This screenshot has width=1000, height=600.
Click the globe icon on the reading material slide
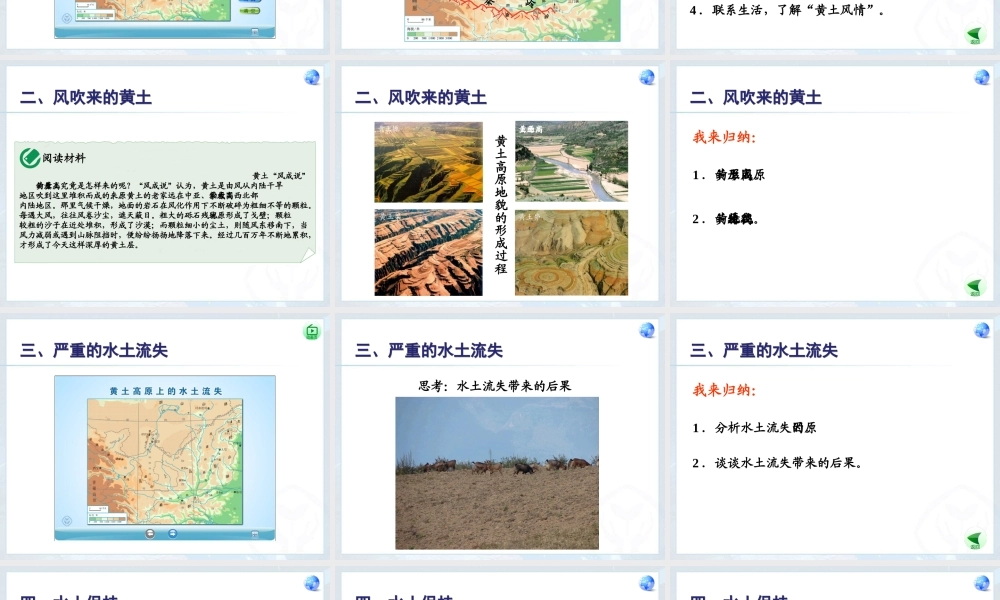(x=312, y=77)
